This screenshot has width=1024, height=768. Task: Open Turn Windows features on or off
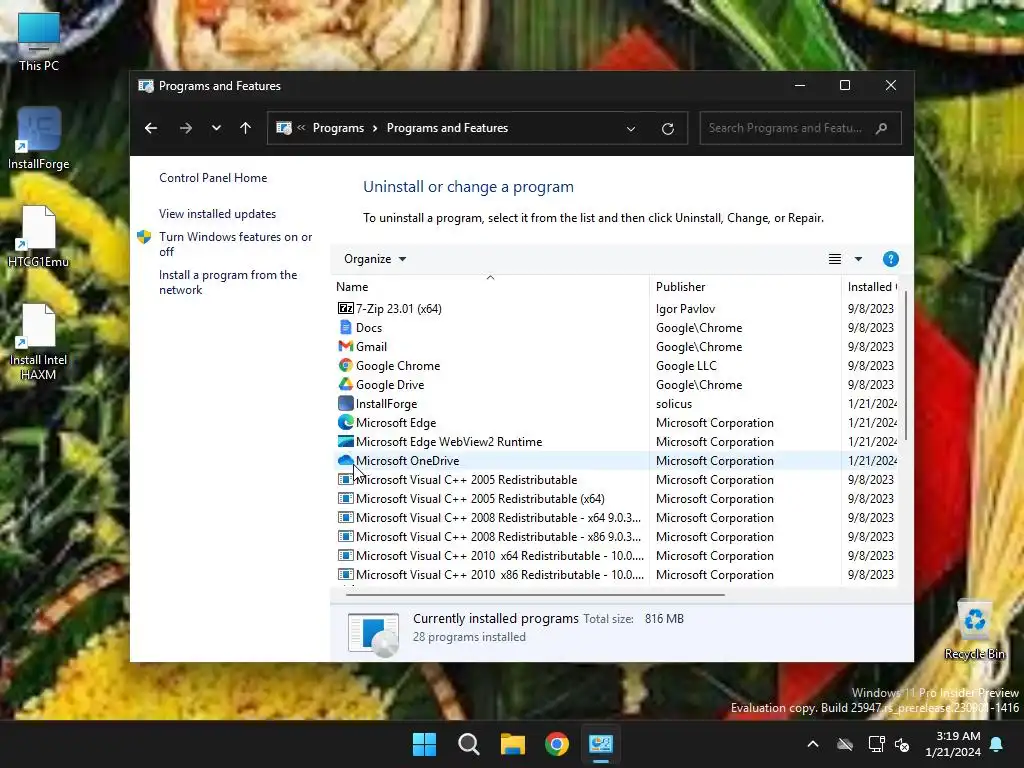coord(235,244)
